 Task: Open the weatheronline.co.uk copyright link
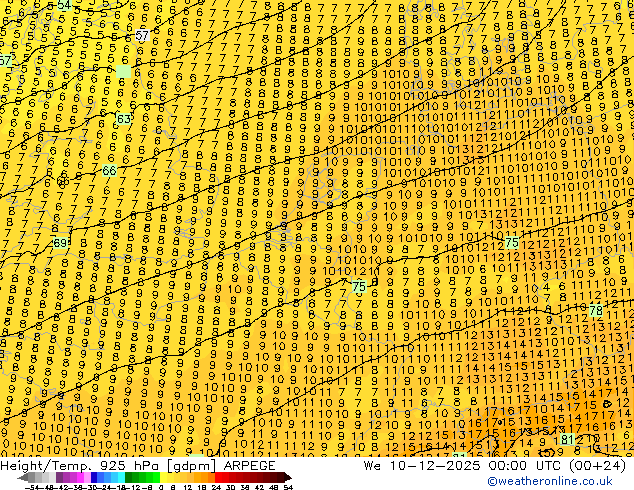[x=550, y=481]
